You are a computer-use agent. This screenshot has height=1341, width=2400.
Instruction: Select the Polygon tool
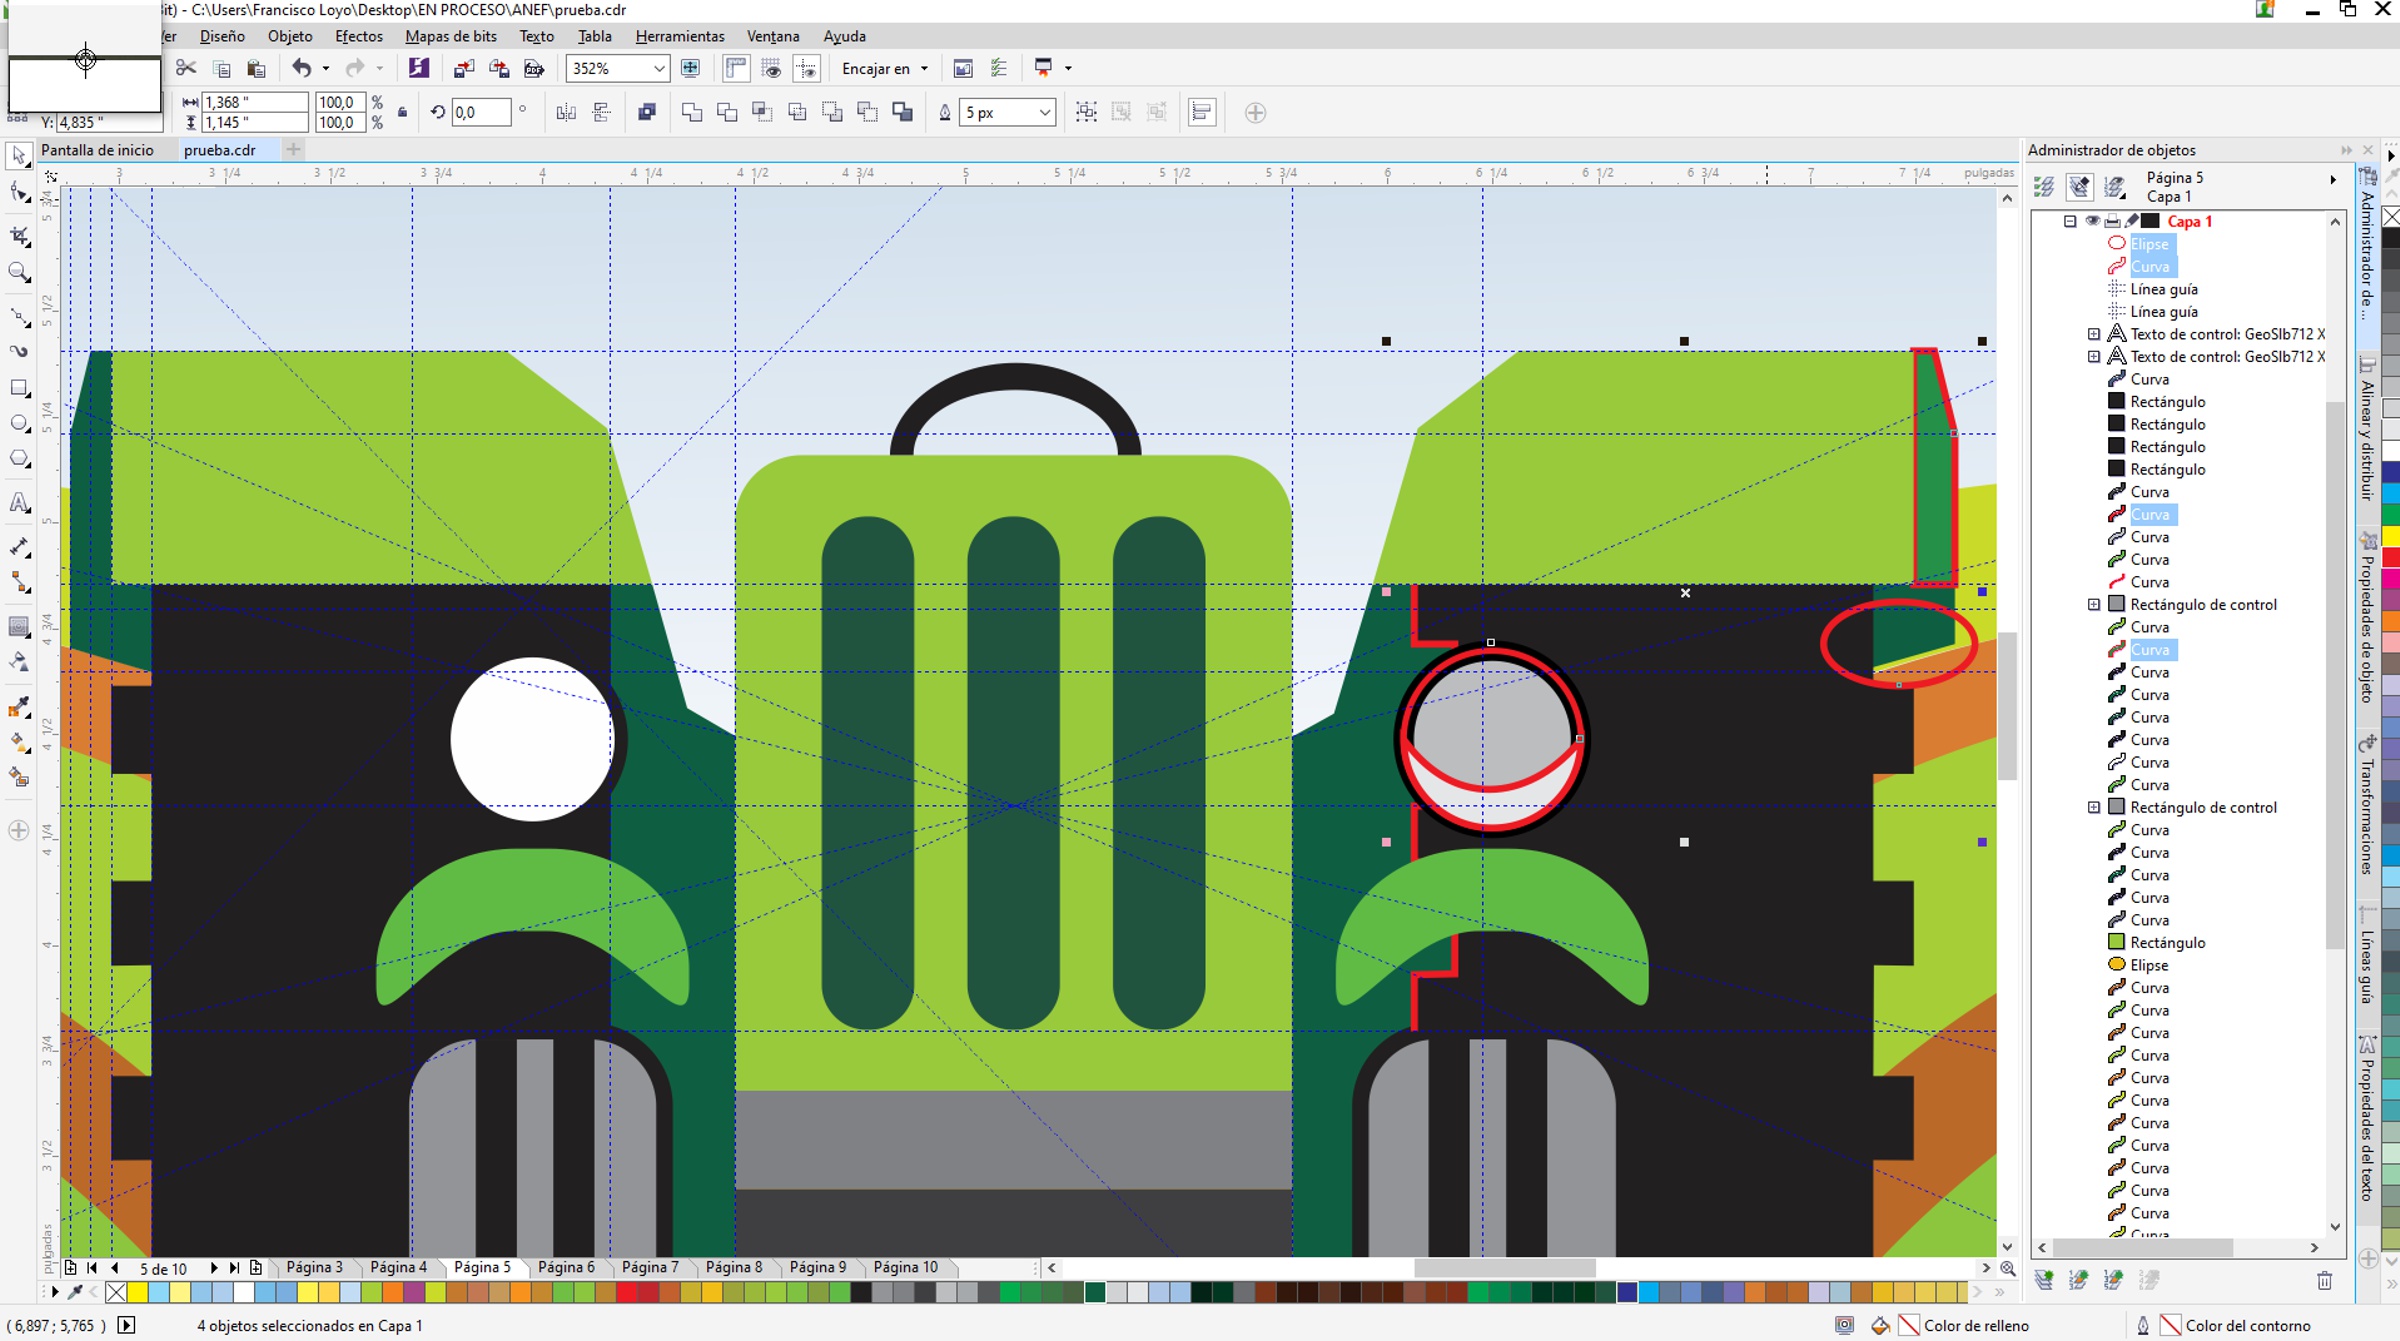point(18,459)
